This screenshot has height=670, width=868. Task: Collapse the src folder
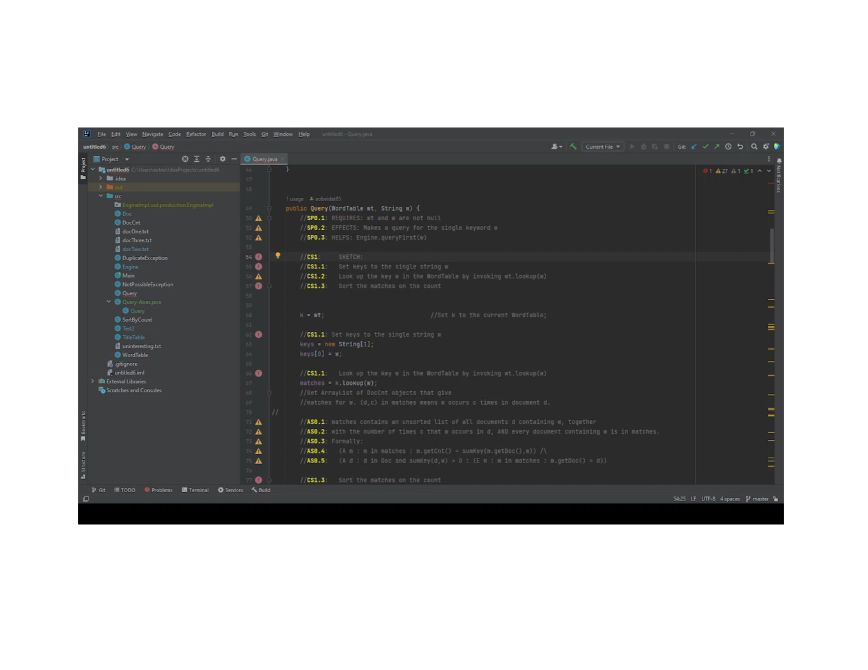click(x=101, y=196)
